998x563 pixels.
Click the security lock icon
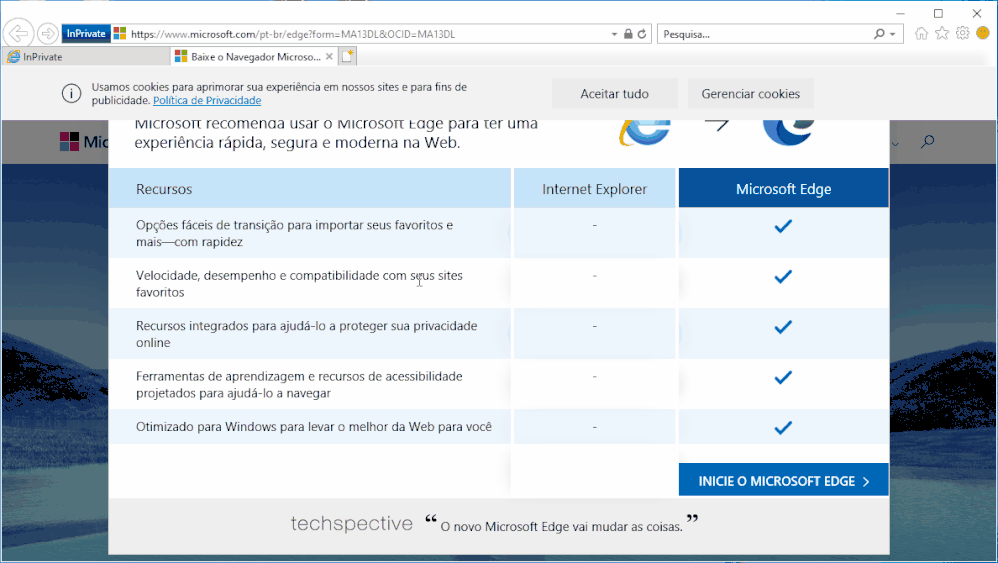point(628,34)
